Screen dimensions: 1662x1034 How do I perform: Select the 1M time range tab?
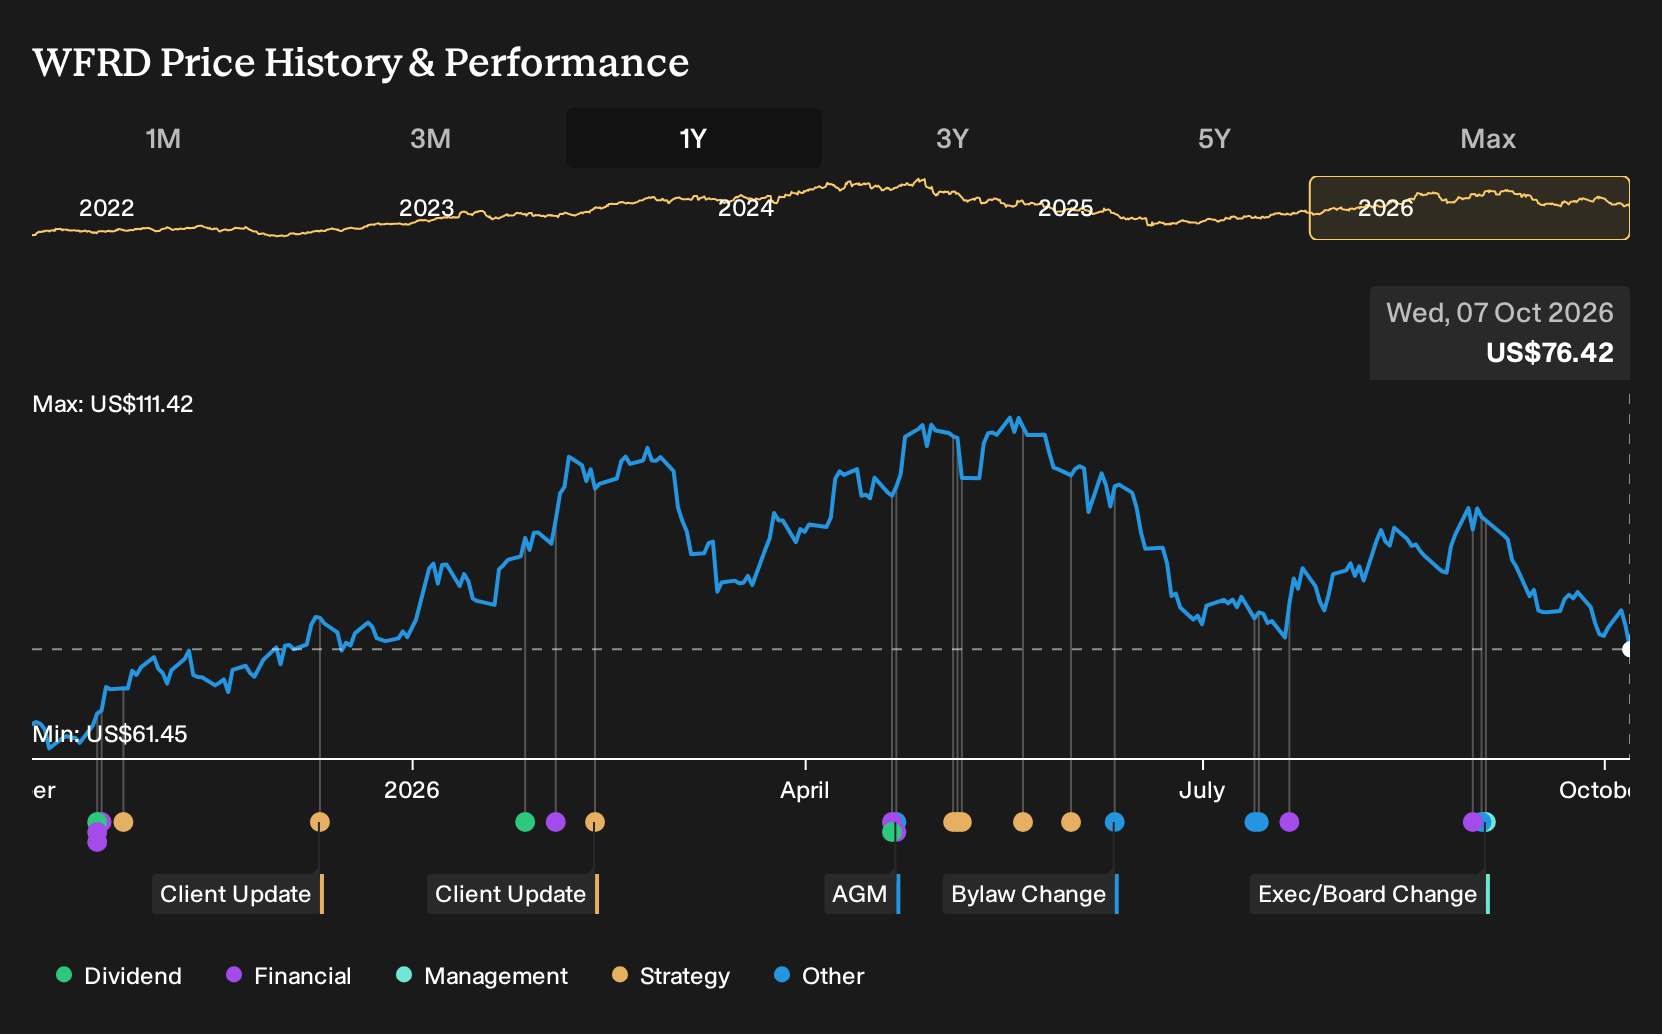pos(163,138)
